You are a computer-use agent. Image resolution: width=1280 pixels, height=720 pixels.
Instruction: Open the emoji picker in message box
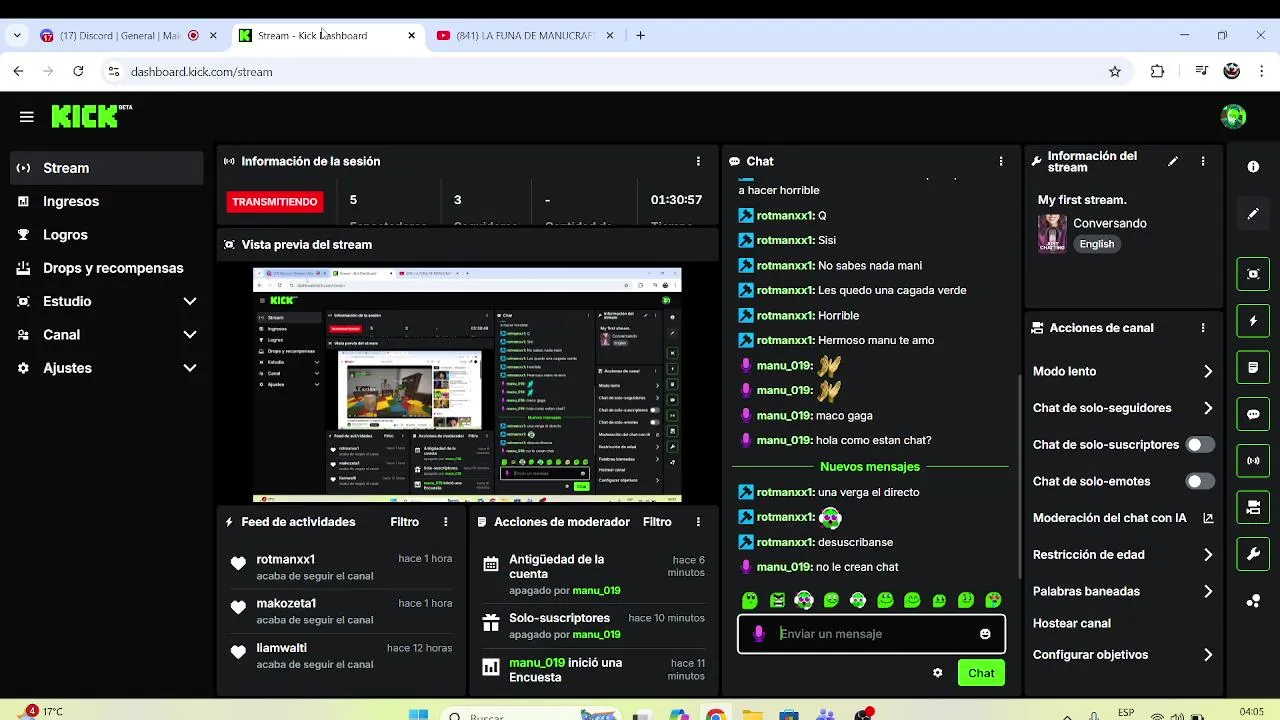[985, 634]
